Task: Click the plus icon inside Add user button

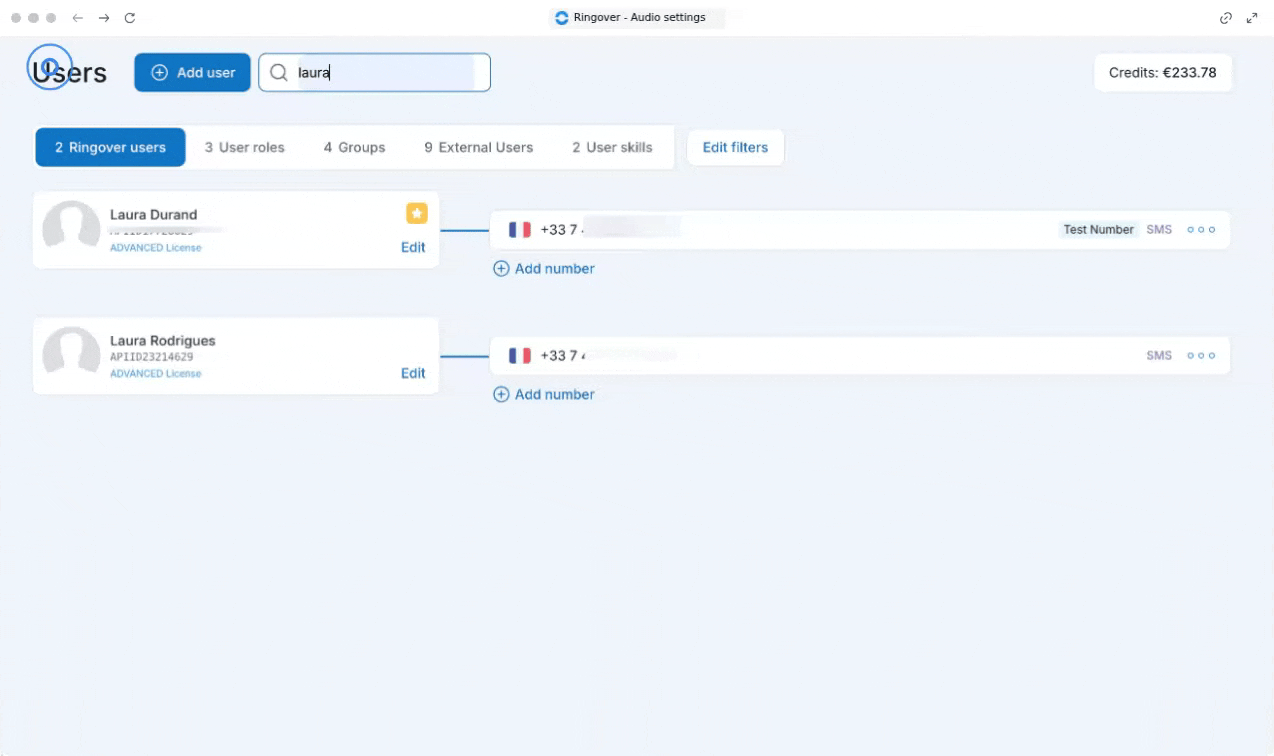Action: (159, 73)
